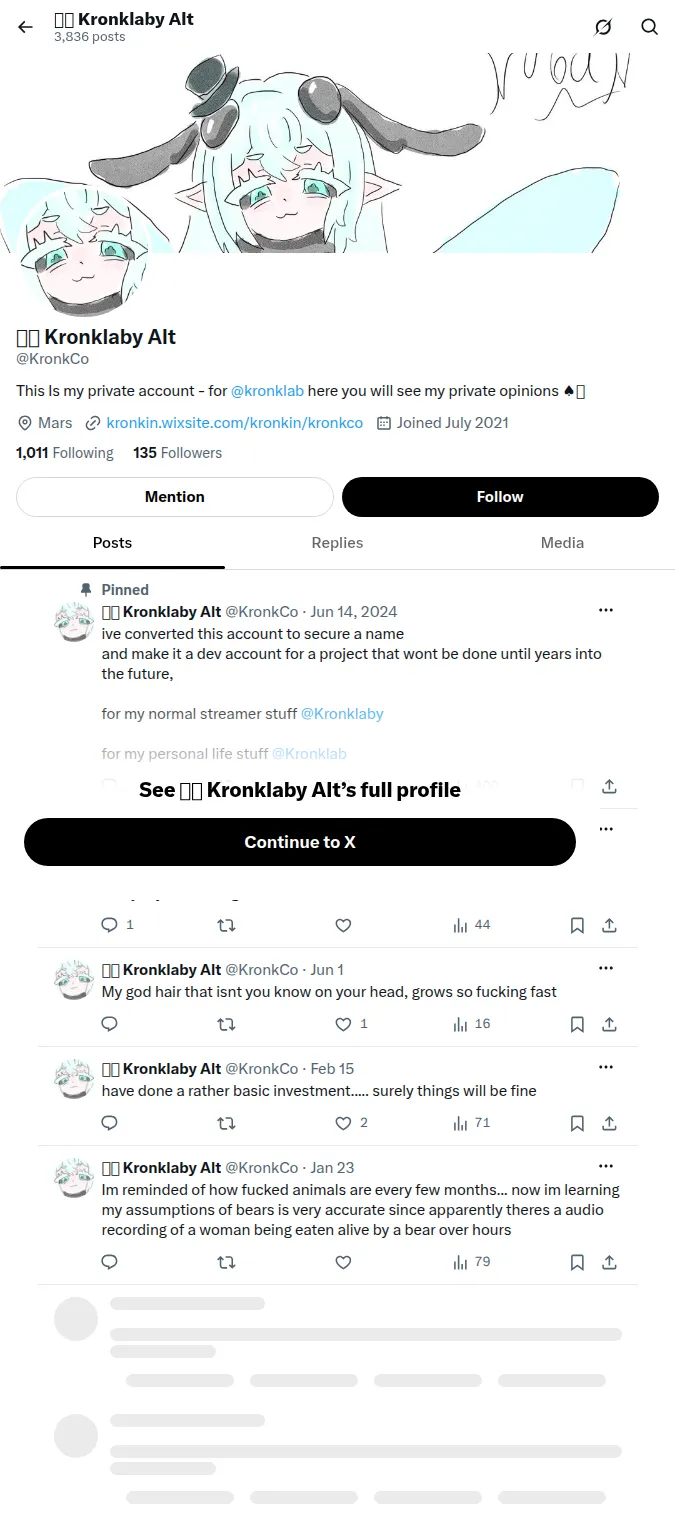
Task: Open the kronkin.wixsite.com profile link
Action: [235, 423]
